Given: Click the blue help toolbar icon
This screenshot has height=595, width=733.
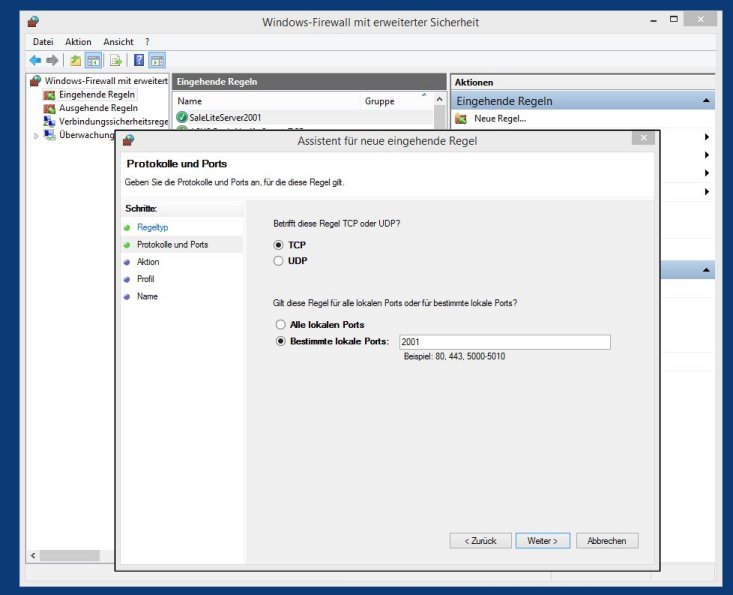Looking at the screenshot, I should click(139, 60).
